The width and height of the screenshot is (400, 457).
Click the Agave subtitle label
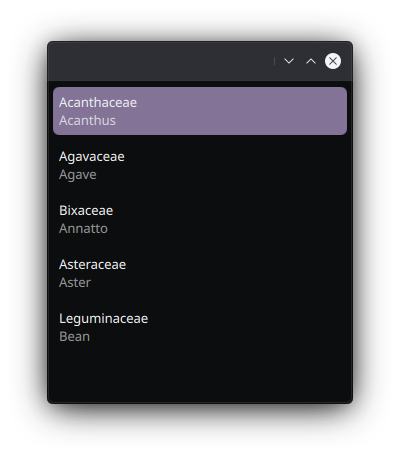coord(78,175)
